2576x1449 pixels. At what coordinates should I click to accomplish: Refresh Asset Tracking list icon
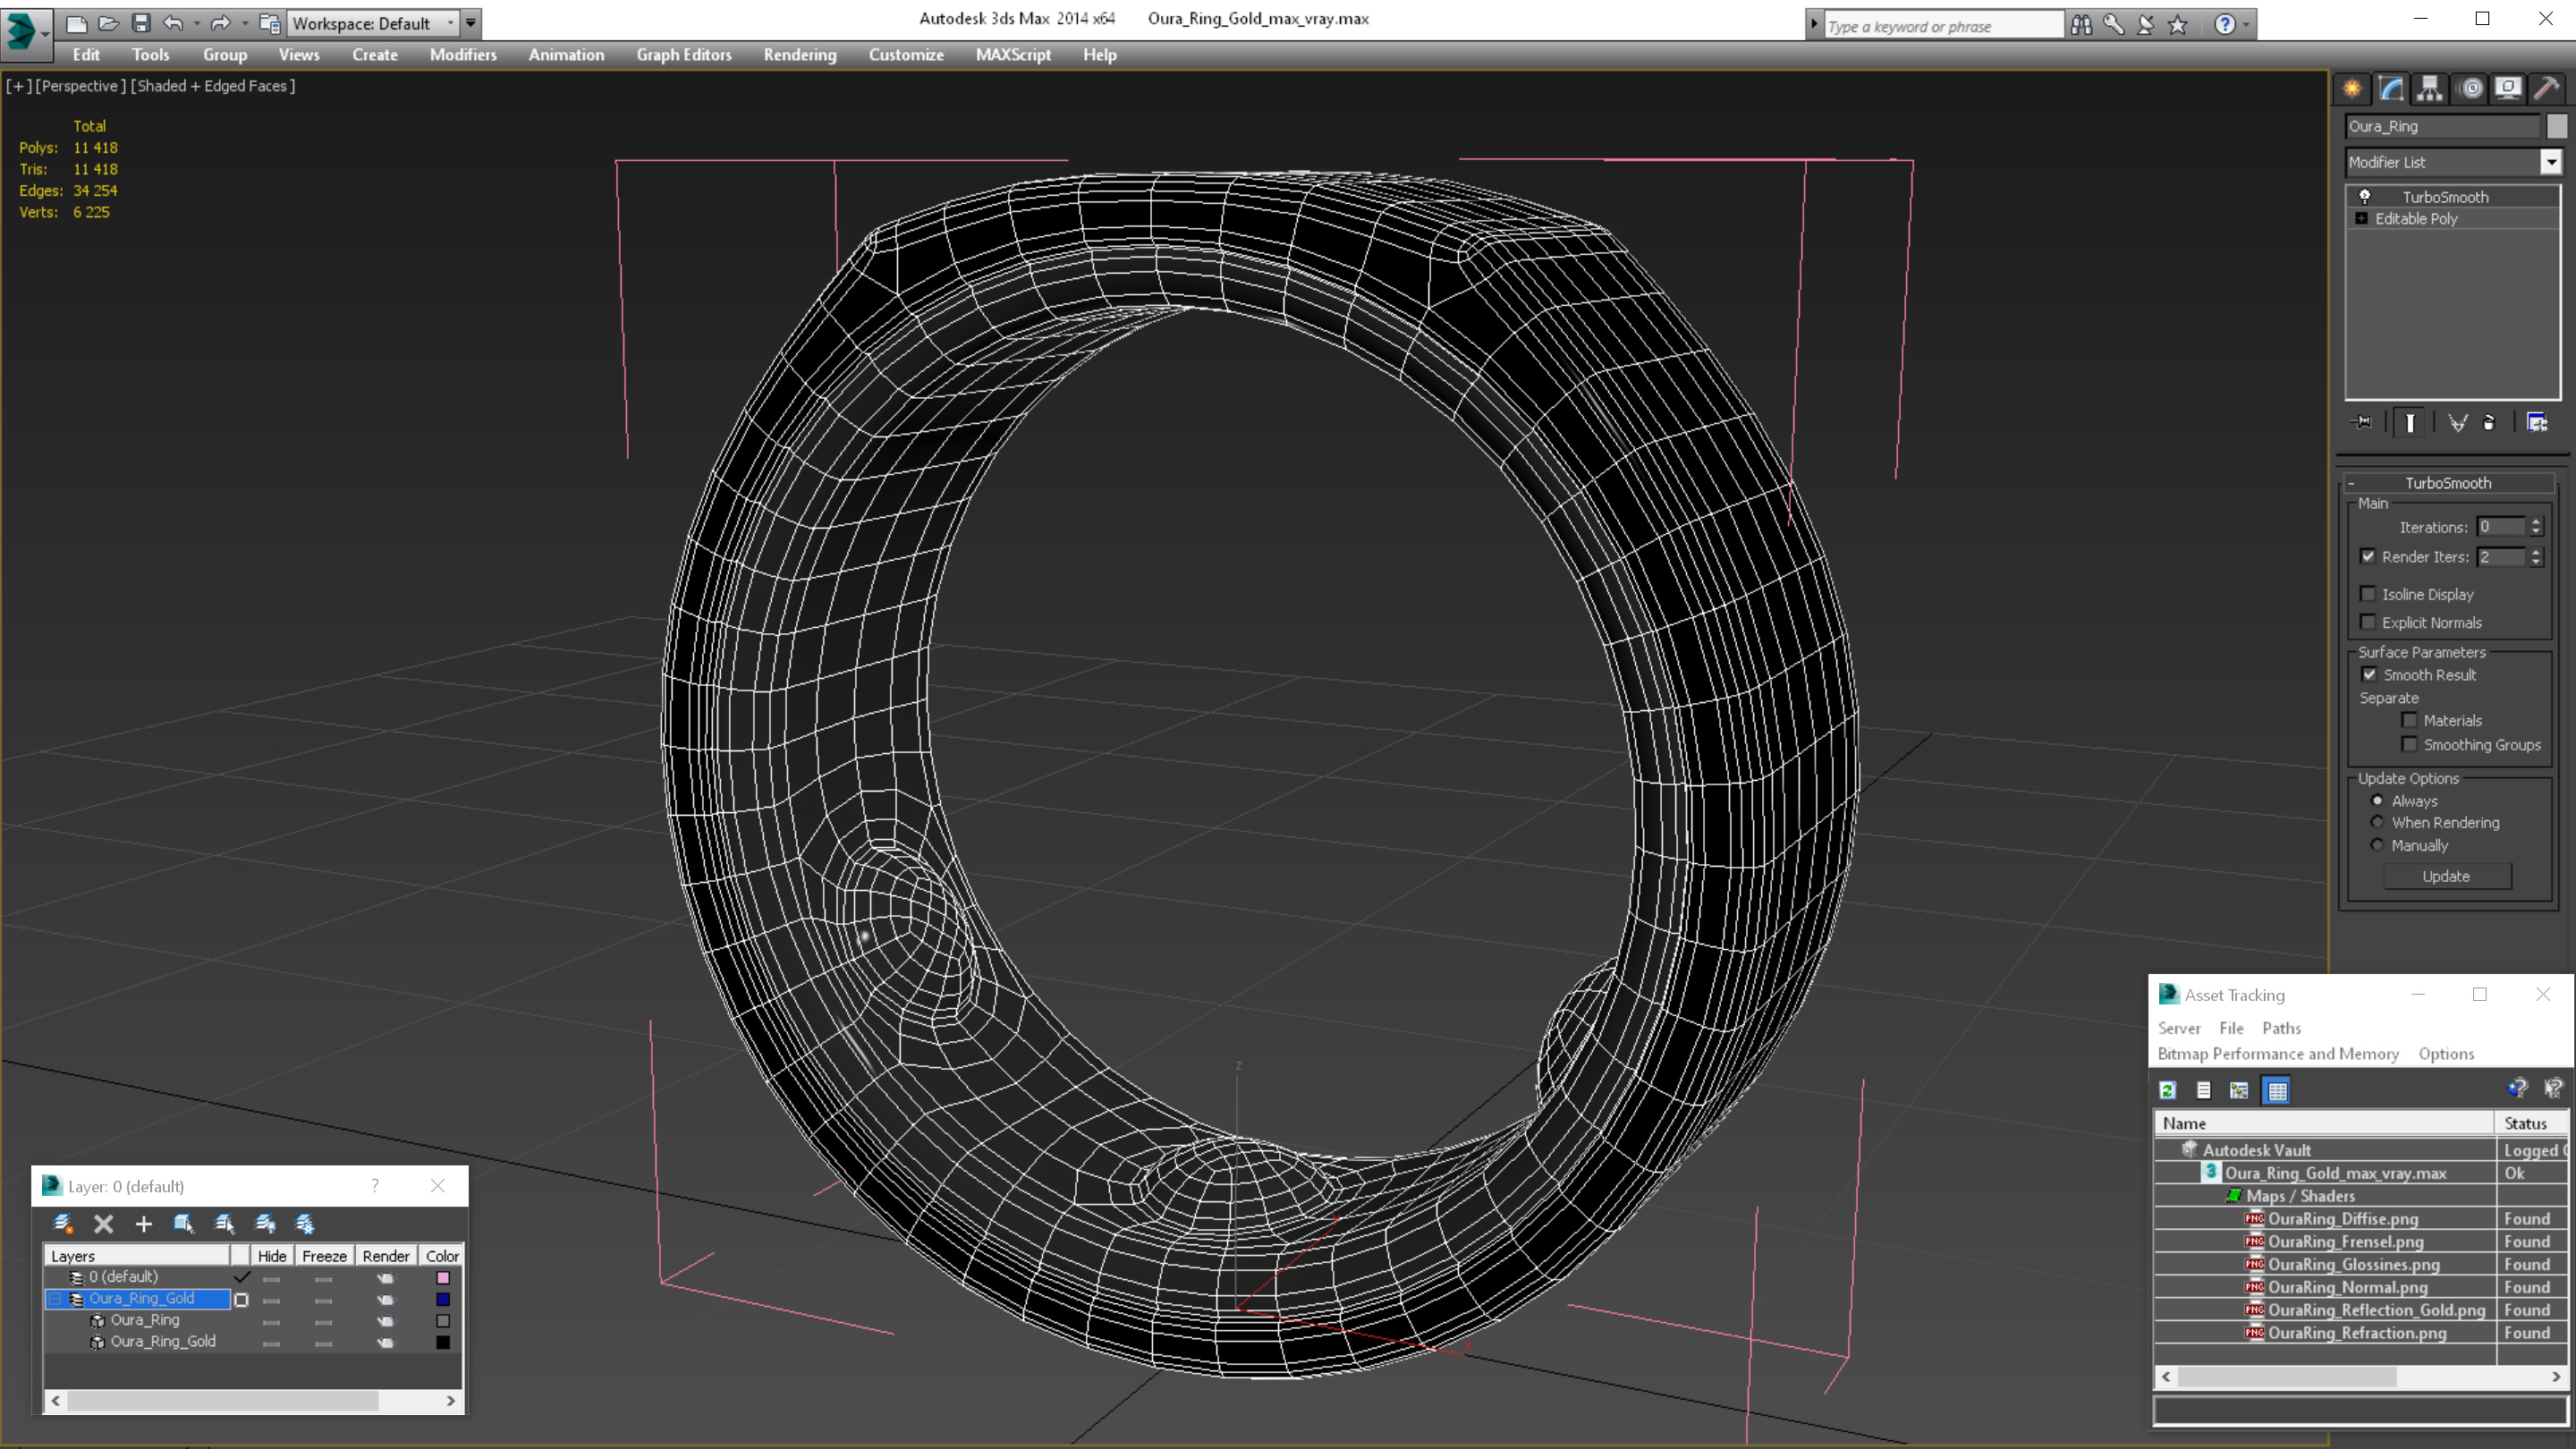pyautogui.click(x=2168, y=1091)
